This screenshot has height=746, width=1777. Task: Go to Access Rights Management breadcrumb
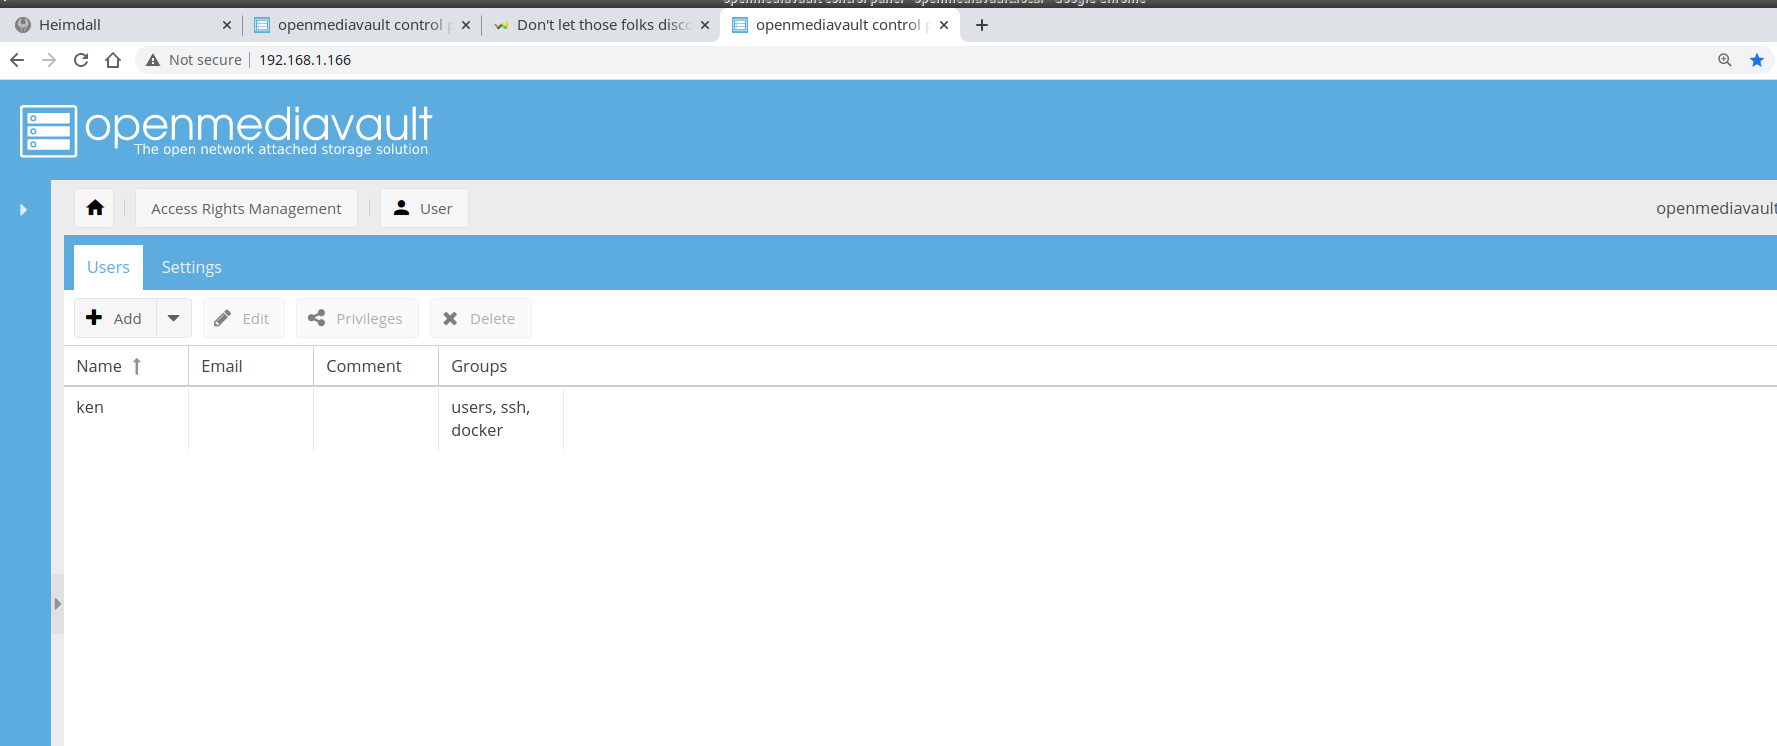246,208
